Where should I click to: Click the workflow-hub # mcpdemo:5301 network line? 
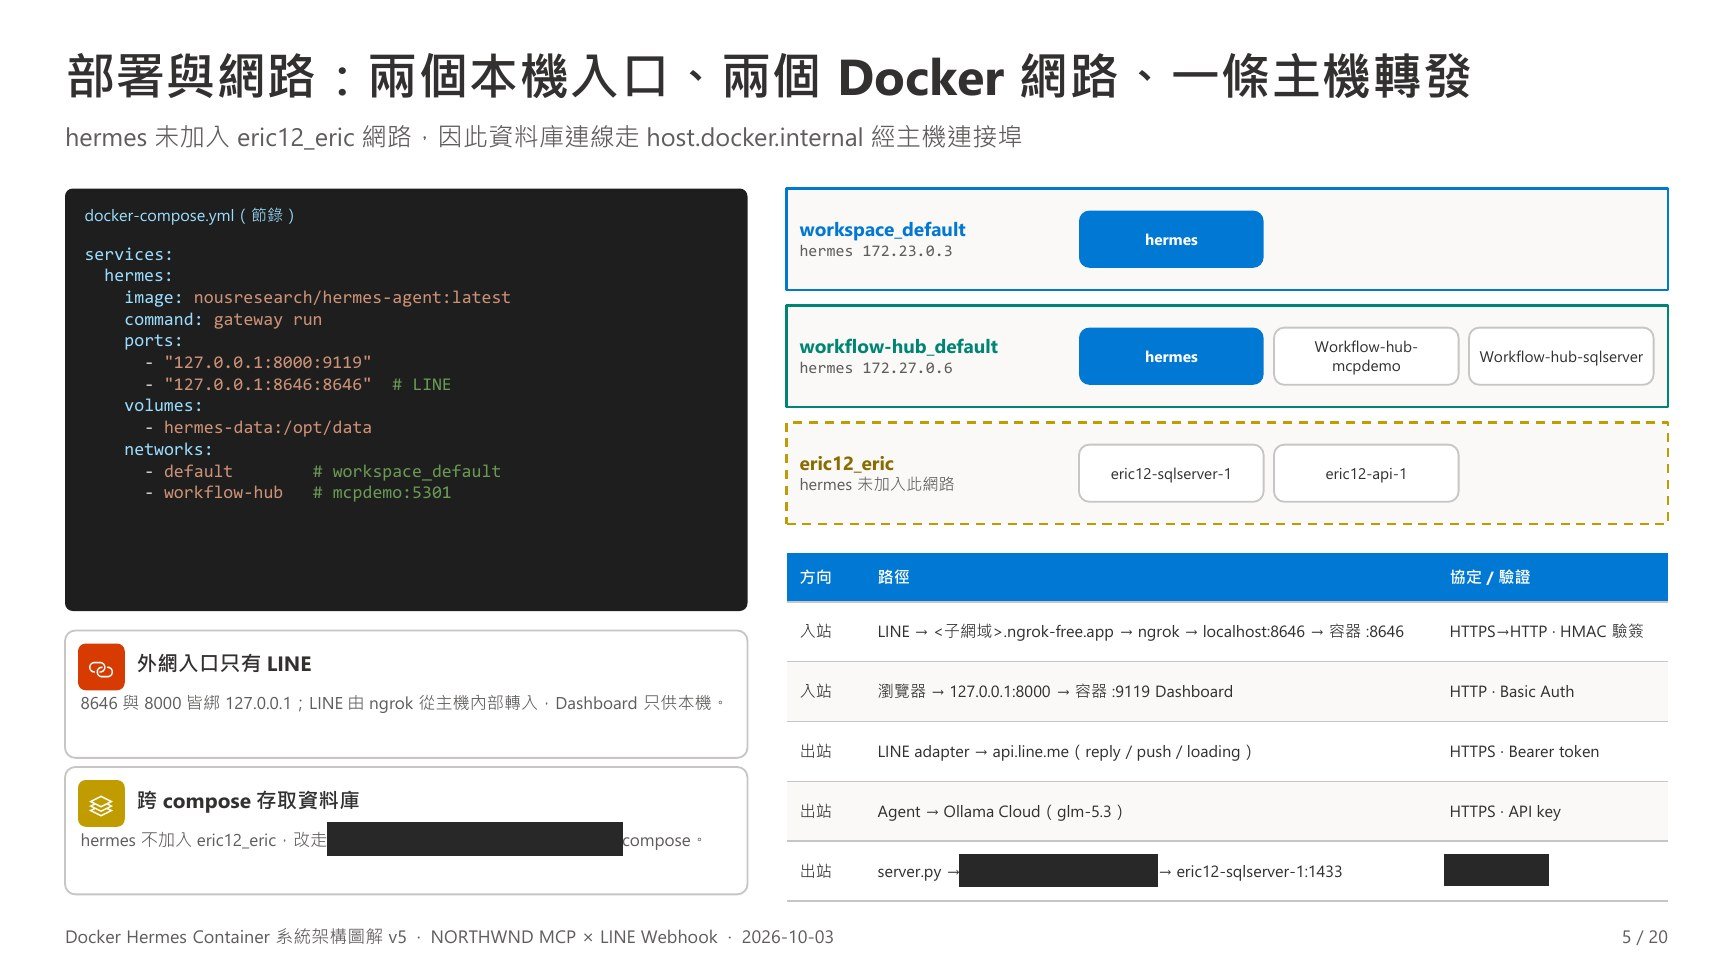pyautogui.click(x=297, y=492)
